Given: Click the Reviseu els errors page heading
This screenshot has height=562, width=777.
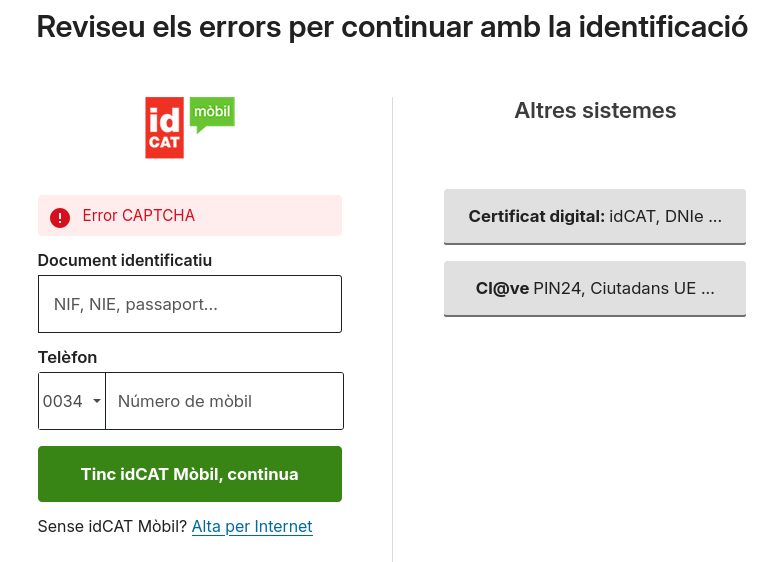Looking at the screenshot, I should click(x=391, y=27).
